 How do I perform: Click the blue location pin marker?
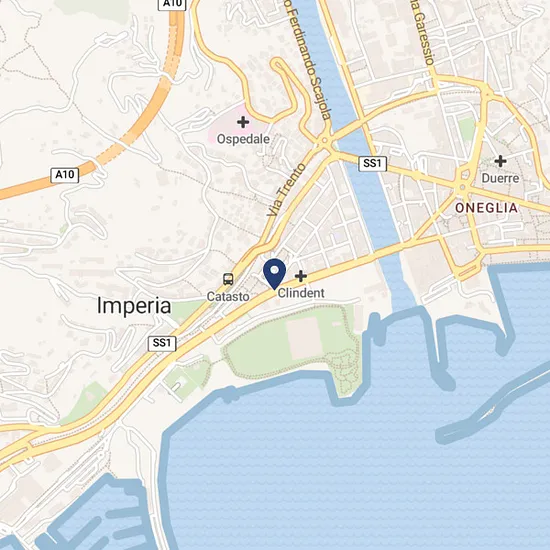(x=274, y=274)
